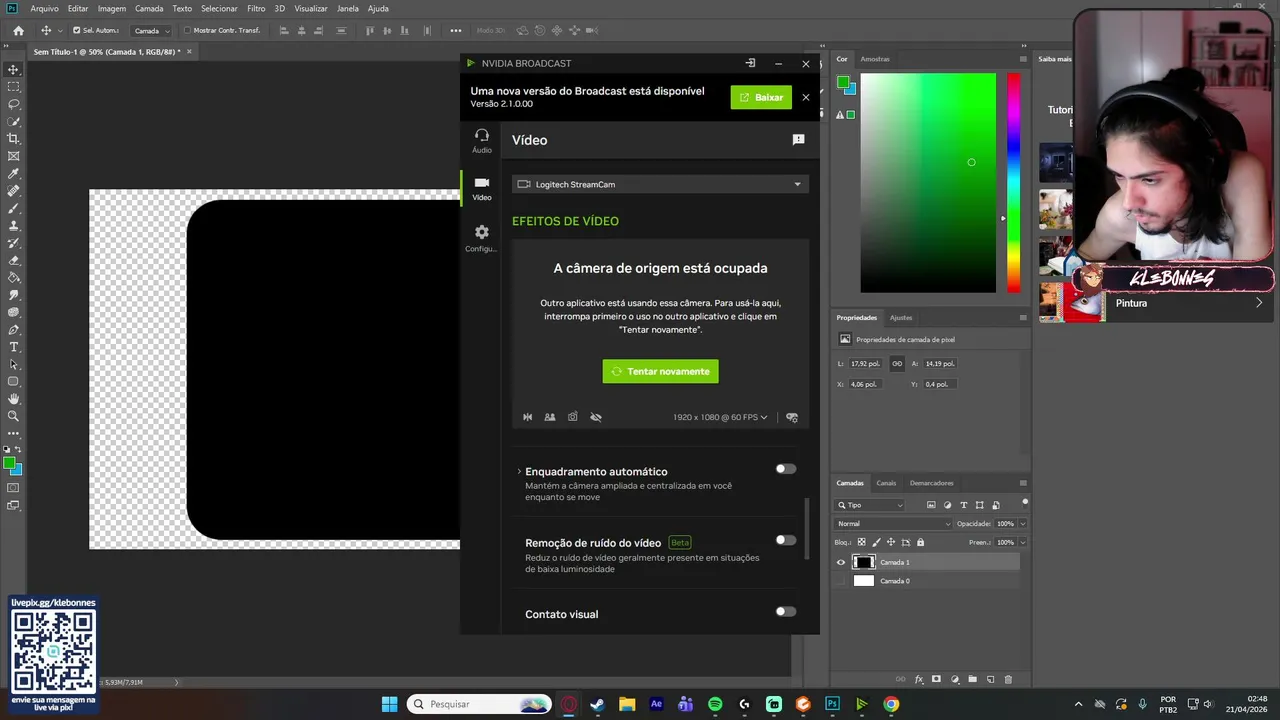Image resolution: width=1280 pixels, height=720 pixels.
Task: Select the Brush tool
Action: pos(14,209)
